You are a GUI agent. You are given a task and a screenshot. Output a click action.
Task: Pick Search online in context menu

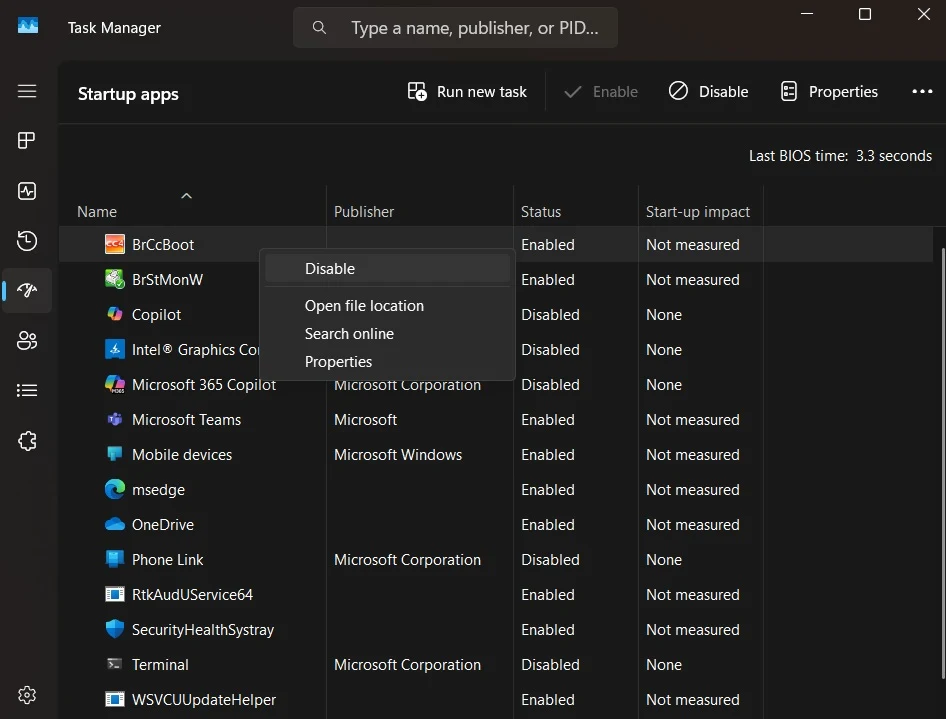[349, 334]
